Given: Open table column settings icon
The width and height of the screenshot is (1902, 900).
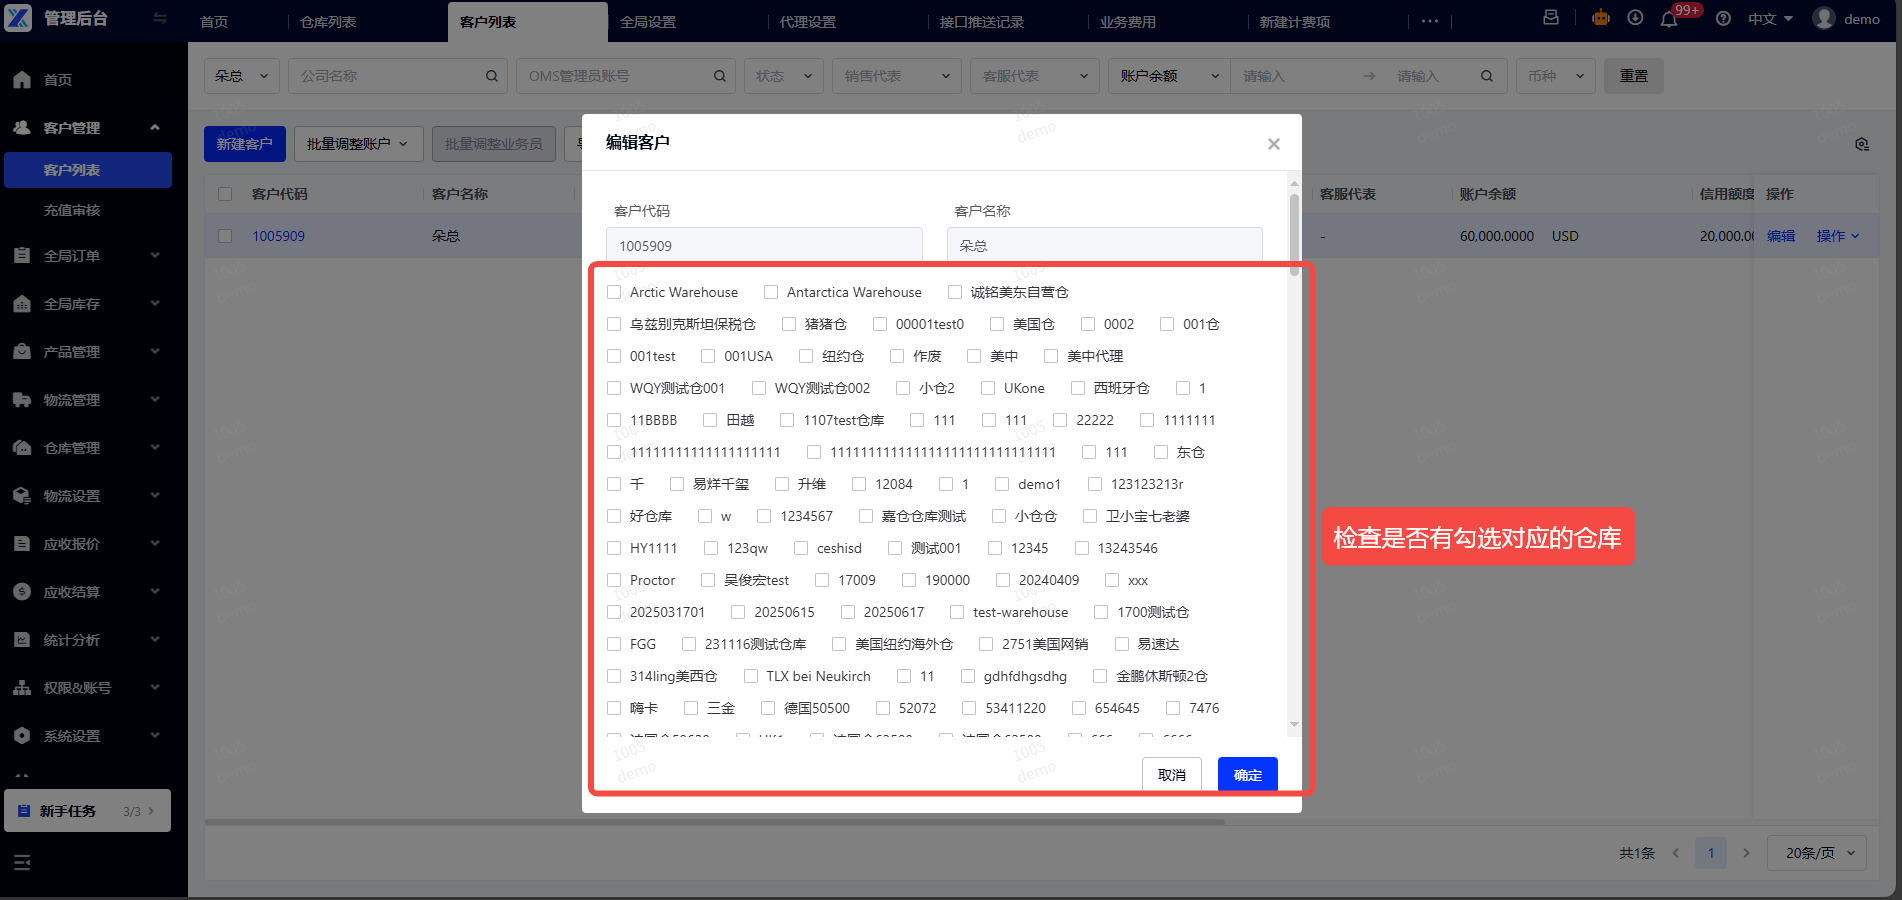Looking at the screenshot, I should tap(1861, 145).
